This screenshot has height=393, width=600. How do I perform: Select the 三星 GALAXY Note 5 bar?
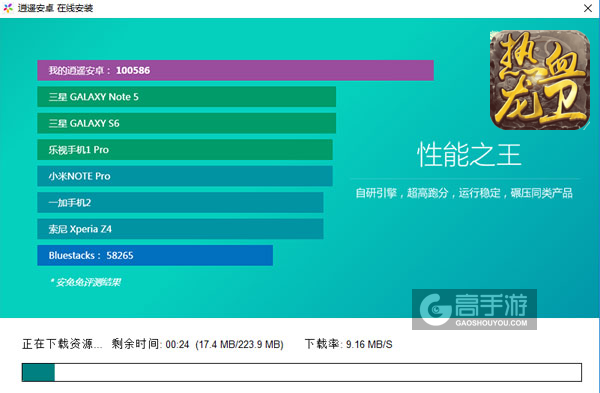click(x=186, y=97)
